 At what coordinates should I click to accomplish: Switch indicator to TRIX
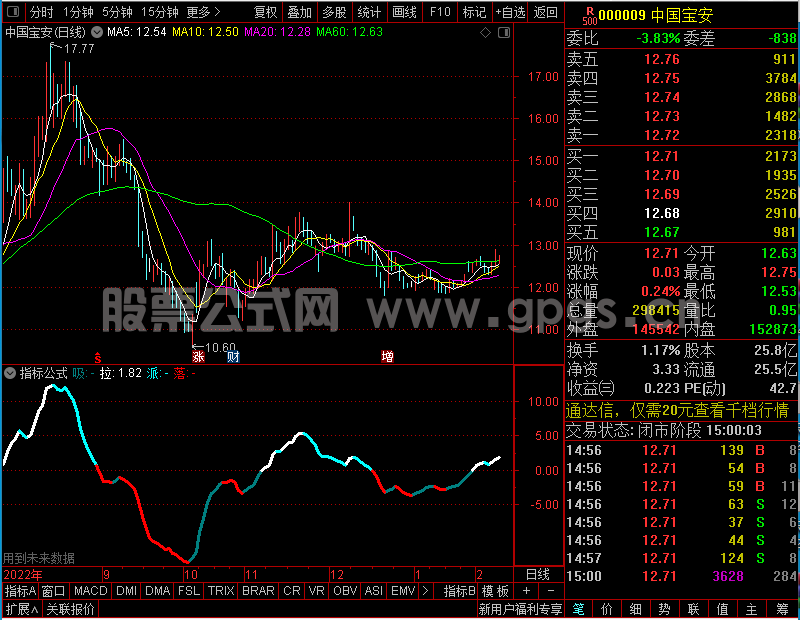221,591
